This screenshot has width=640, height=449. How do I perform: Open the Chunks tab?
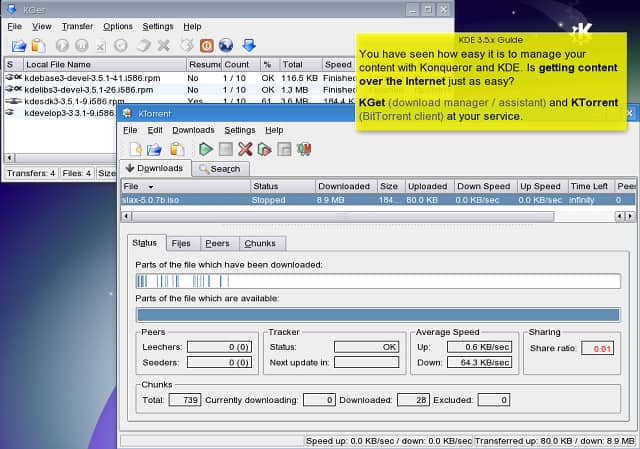[x=260, y=244]
